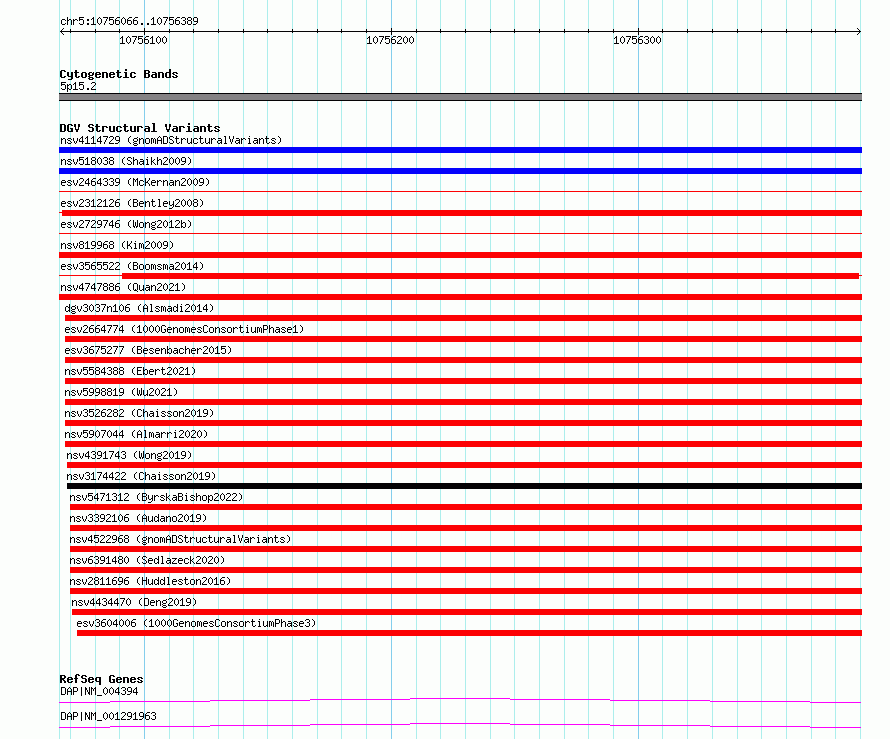
Task: Click the gray 5p15.2 cytogenetic band bar
Action: 460,97
